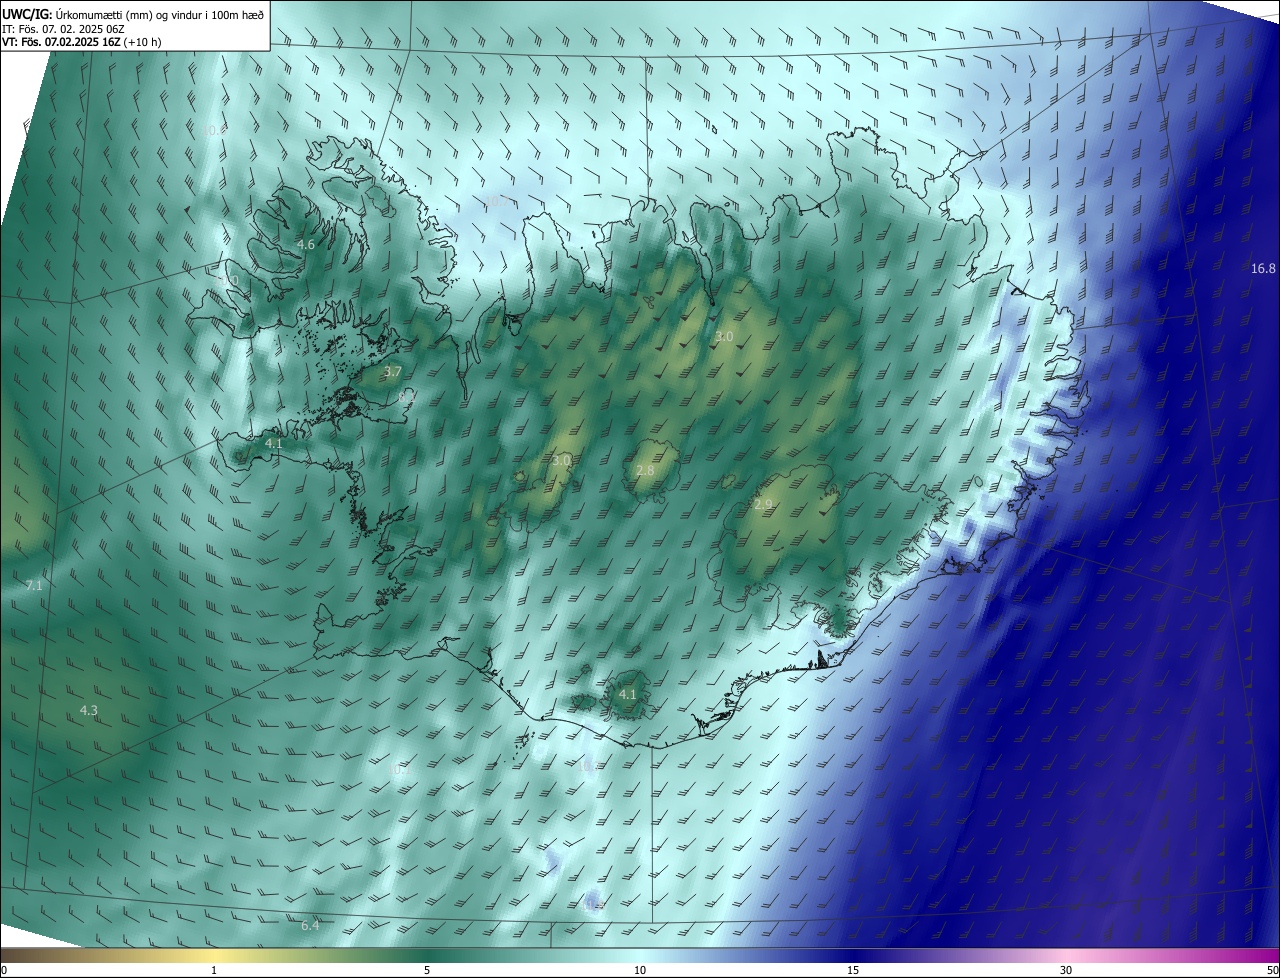The height and width of the screenshot is (978, 1280).
Task: Click the 30 tick label on color scale
Action: tap(1066, 970)
